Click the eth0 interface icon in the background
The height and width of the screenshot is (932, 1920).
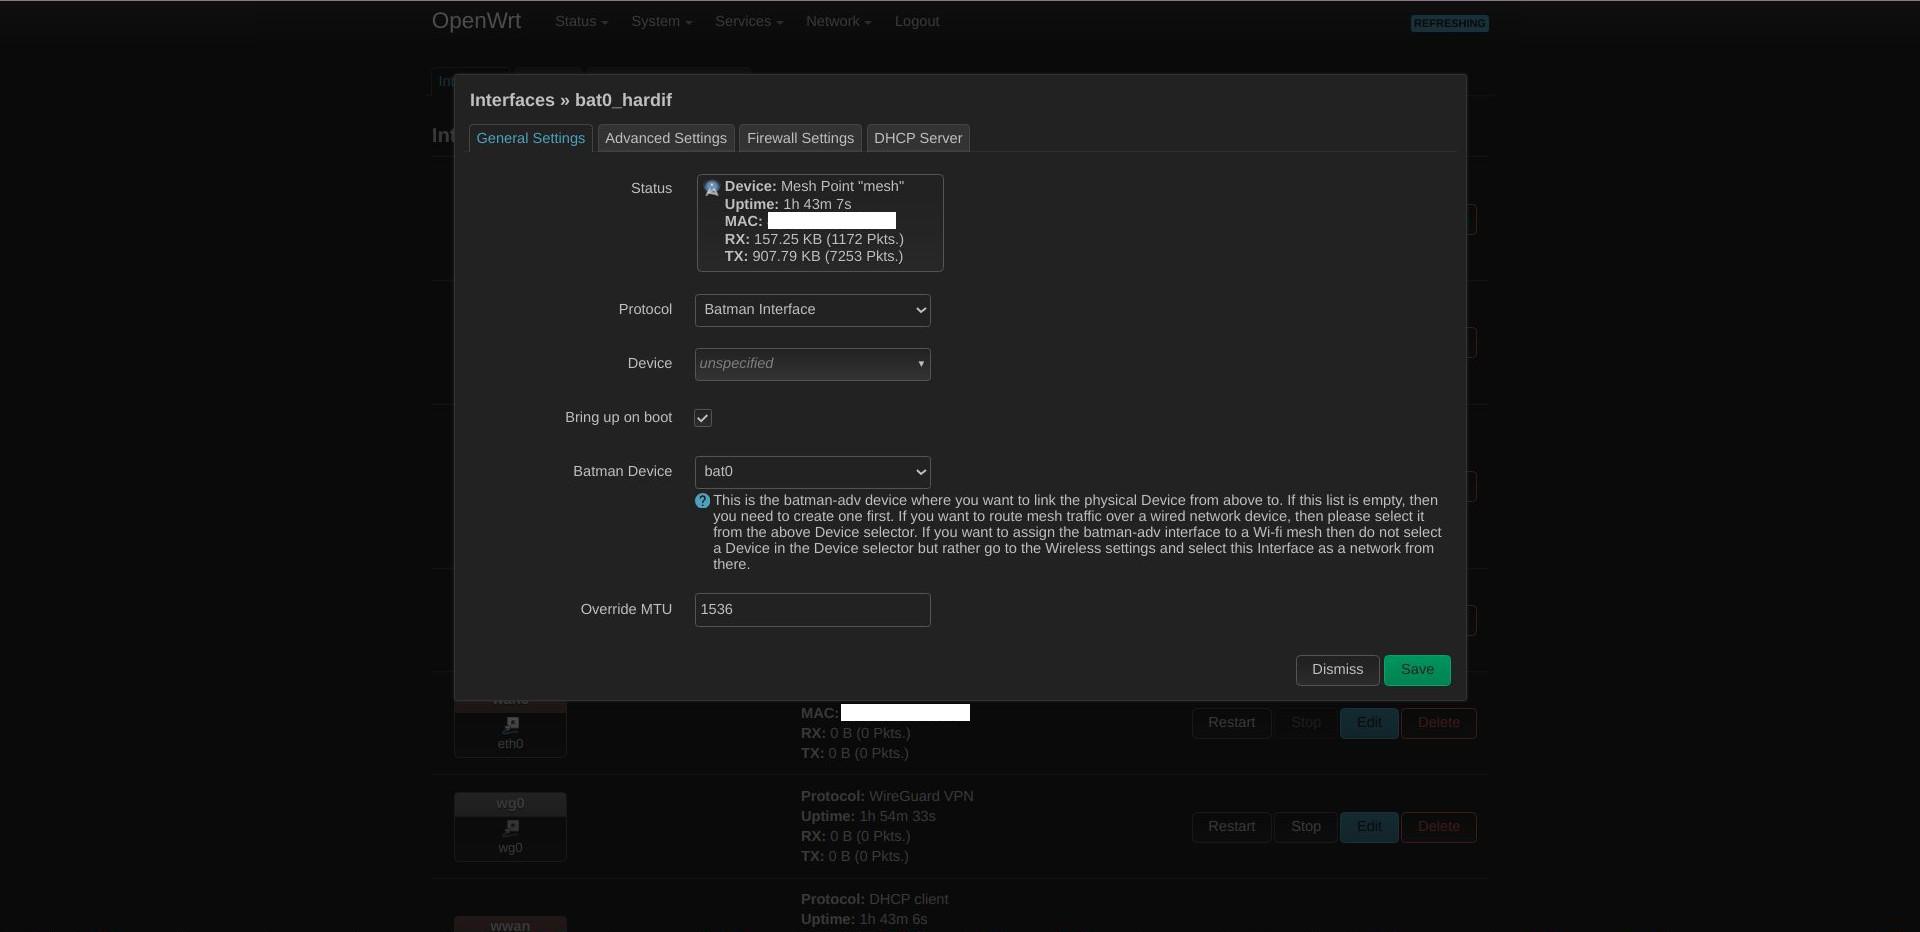pyautogui.click(x=511, y=724)
